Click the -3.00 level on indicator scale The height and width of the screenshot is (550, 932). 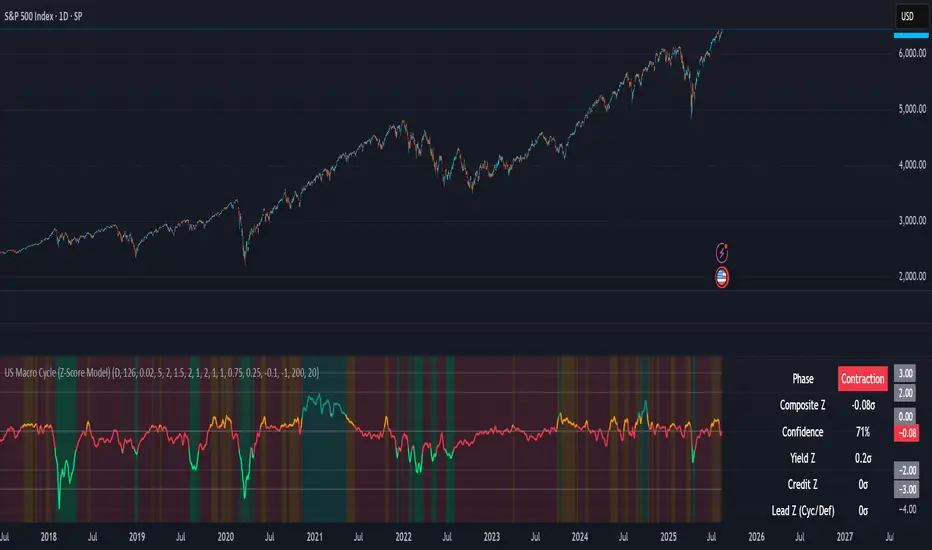(906, 489)
